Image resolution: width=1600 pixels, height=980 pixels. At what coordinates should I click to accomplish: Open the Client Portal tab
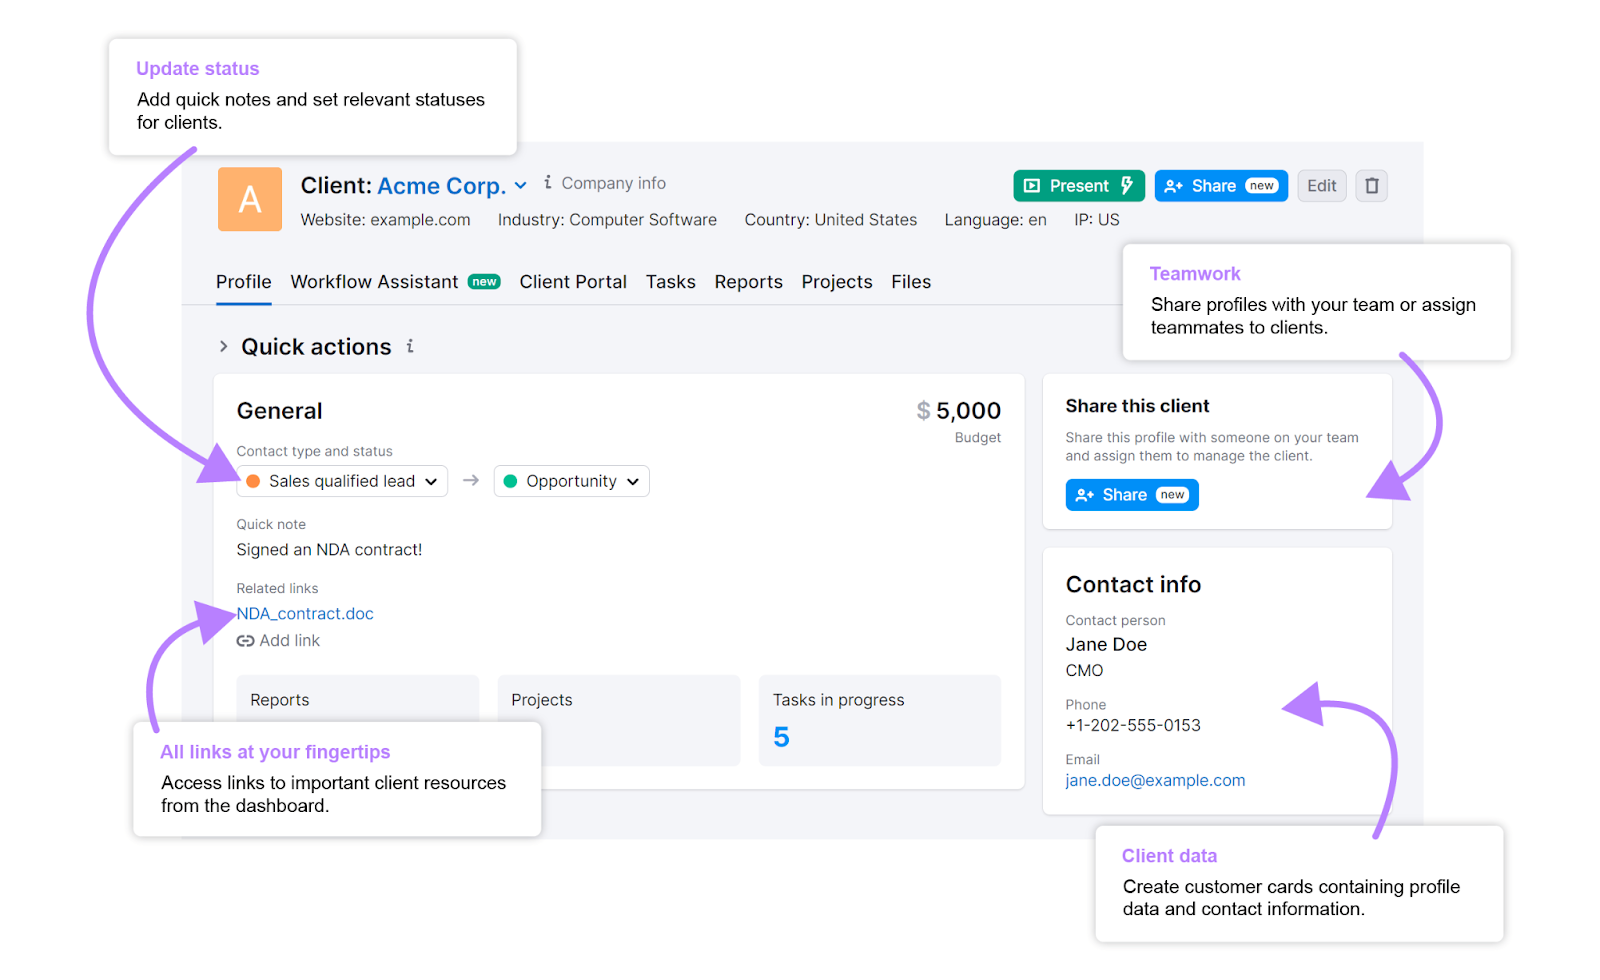[573, 281]
